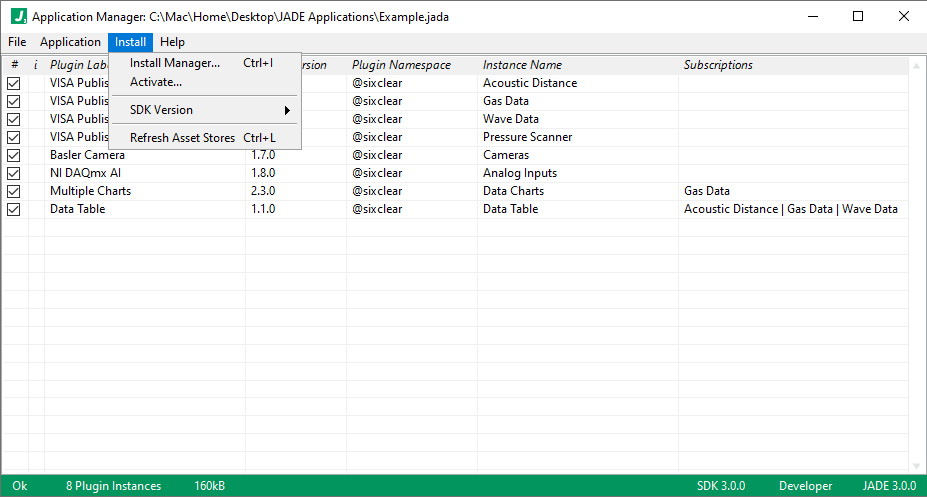Click @sixclear namespace in the Analog Inputs row
This screenshot has width=927, height=497.
point(377,173)
